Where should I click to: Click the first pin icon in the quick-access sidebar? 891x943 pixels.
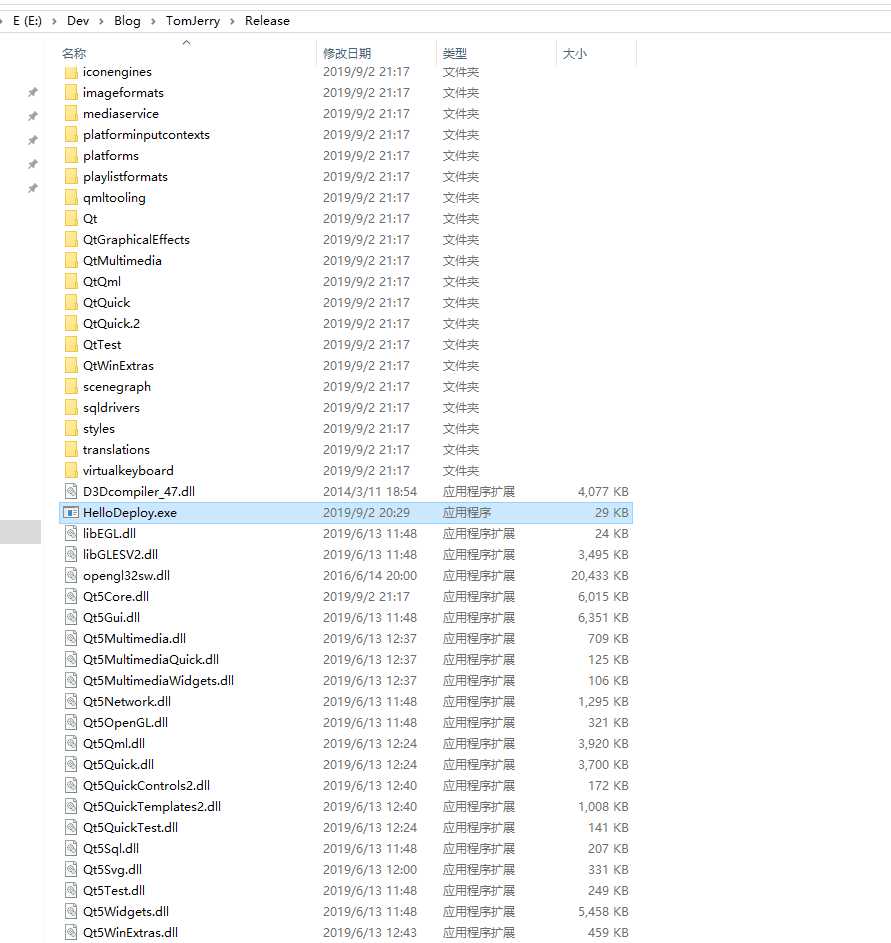coord(33,92)
